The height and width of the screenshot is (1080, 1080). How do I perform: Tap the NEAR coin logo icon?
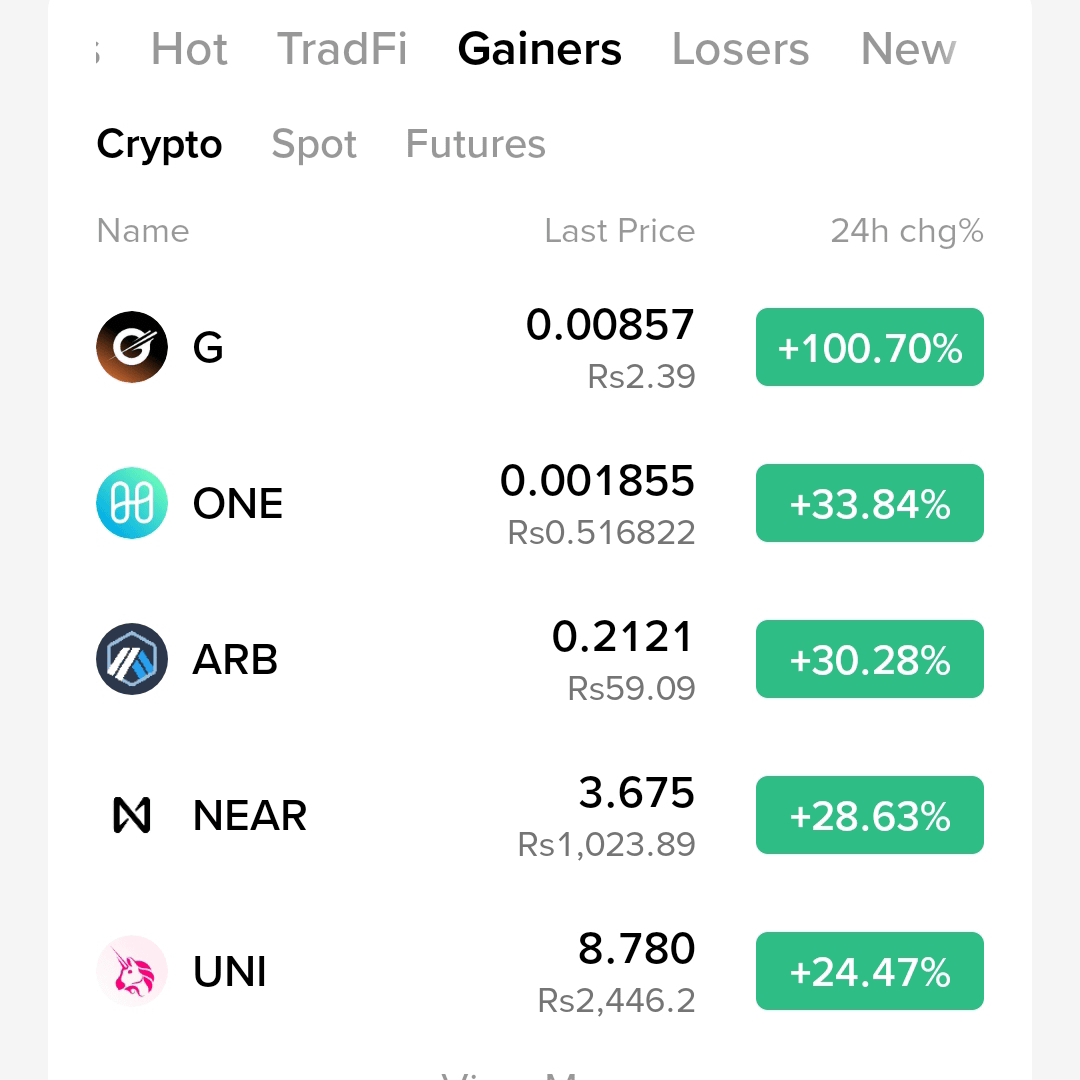(x=132, y=815)
